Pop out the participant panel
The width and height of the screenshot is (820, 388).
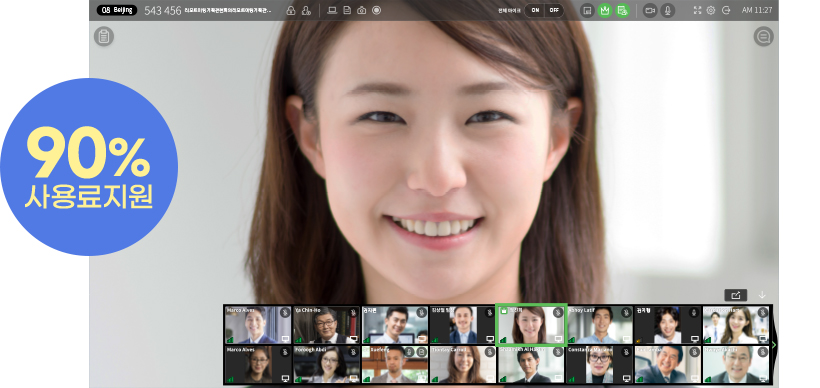(736, 295)
